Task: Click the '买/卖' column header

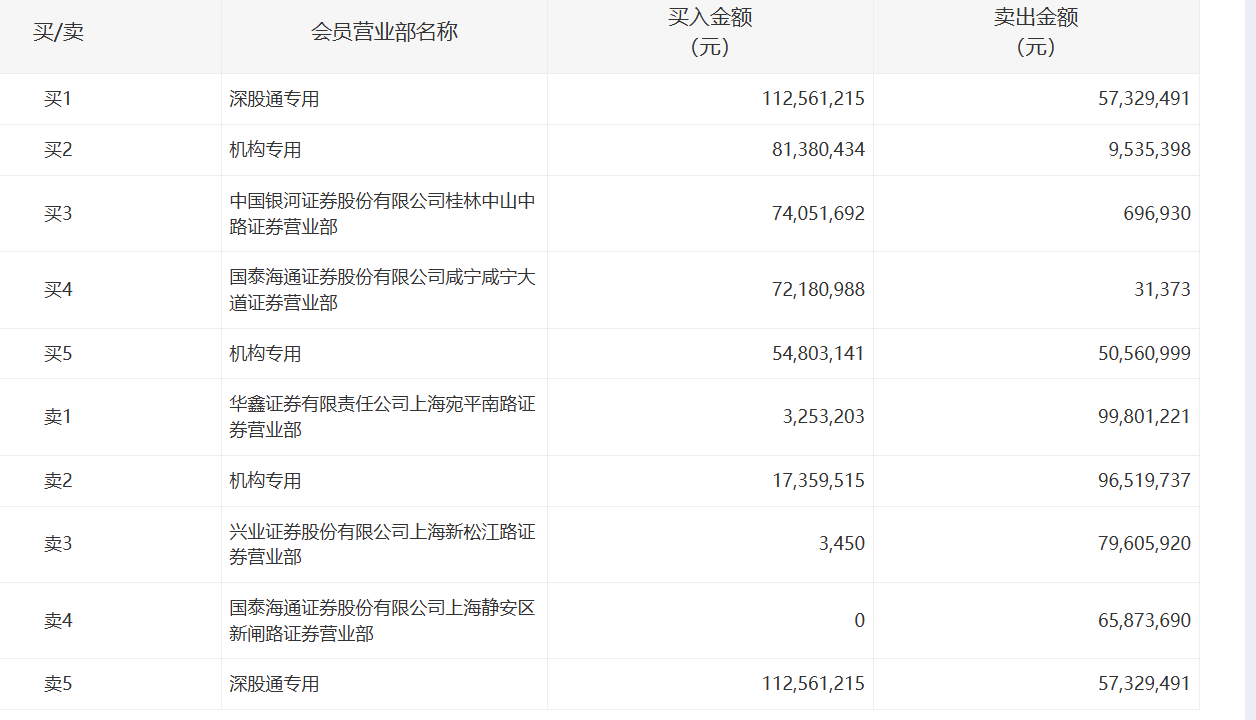Action: [58, 32]
